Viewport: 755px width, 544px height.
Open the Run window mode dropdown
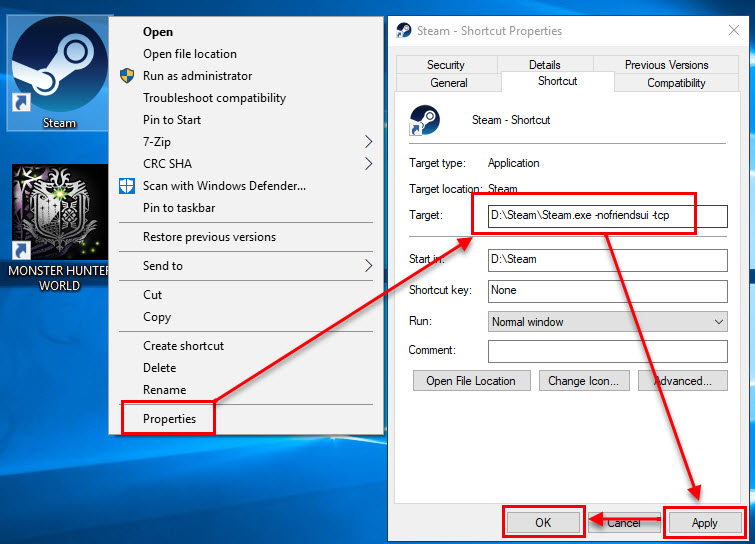pyautogui.click(x=608, y=322)
